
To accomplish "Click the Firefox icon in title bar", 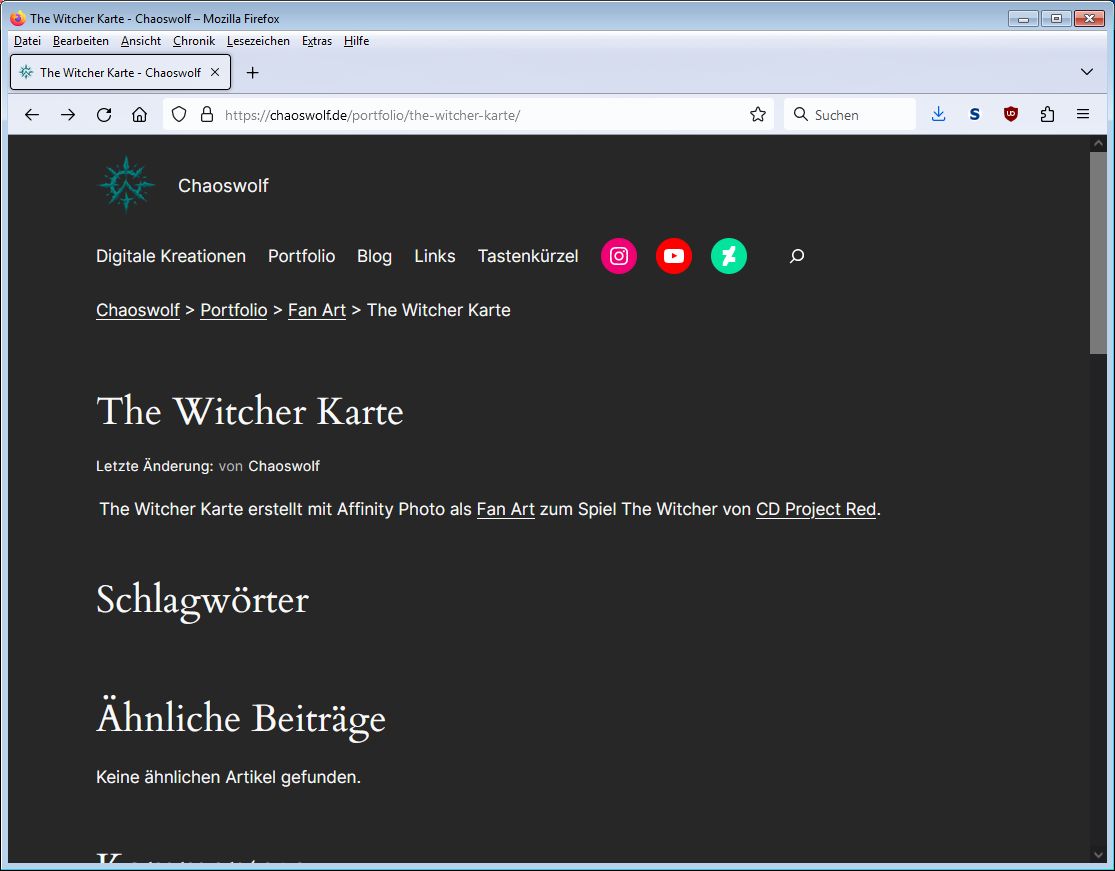I will 18,18.
